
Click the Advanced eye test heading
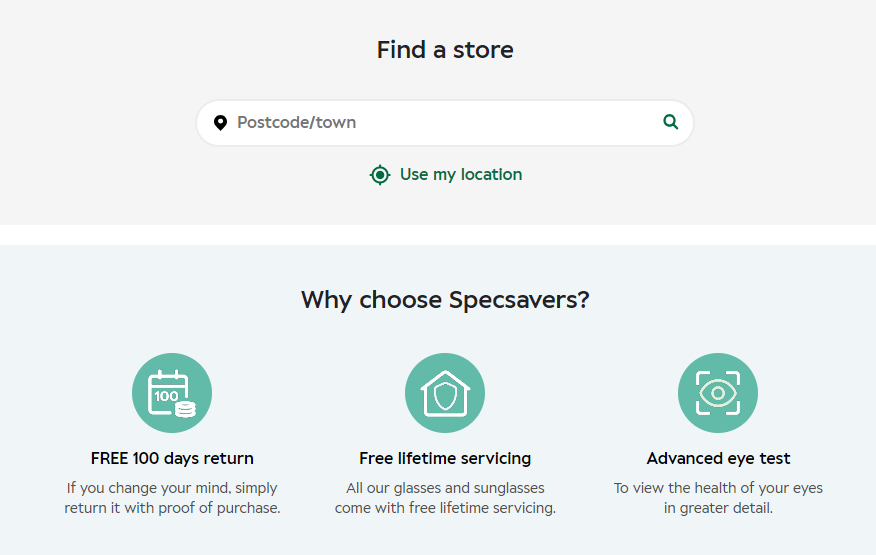pos(718,458)
